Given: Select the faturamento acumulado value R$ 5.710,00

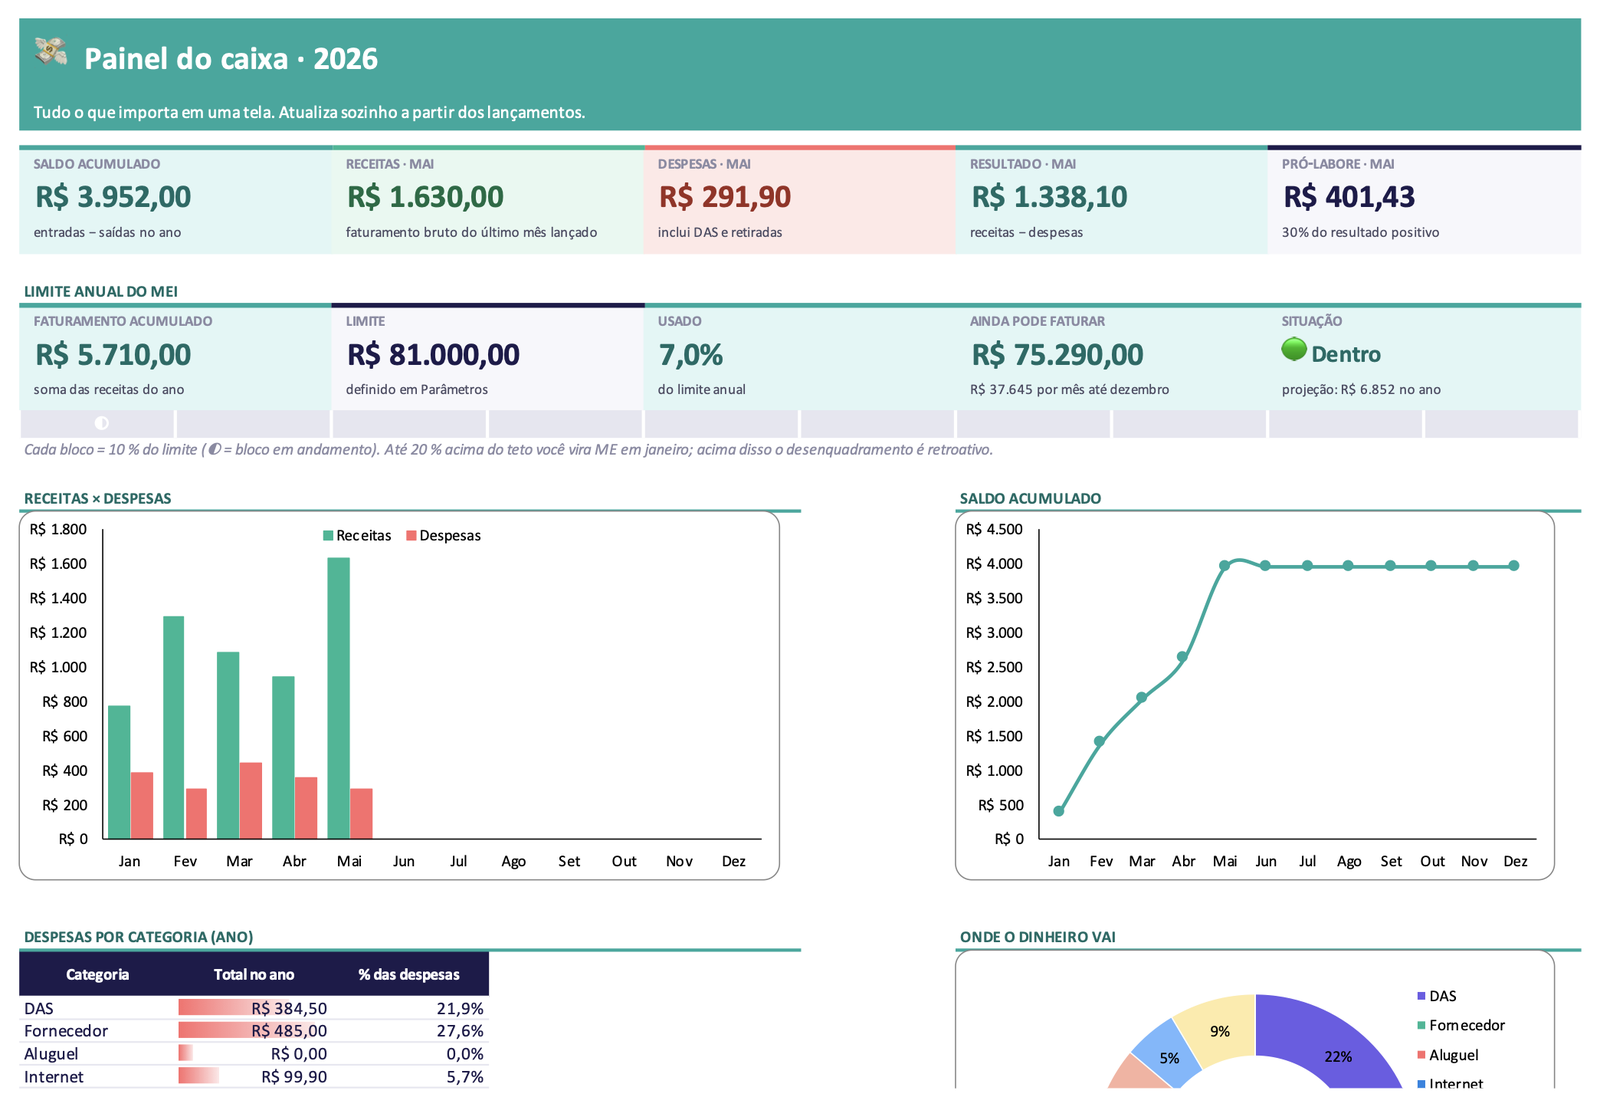Looking at the screenshot, I should tap(113, 355).
